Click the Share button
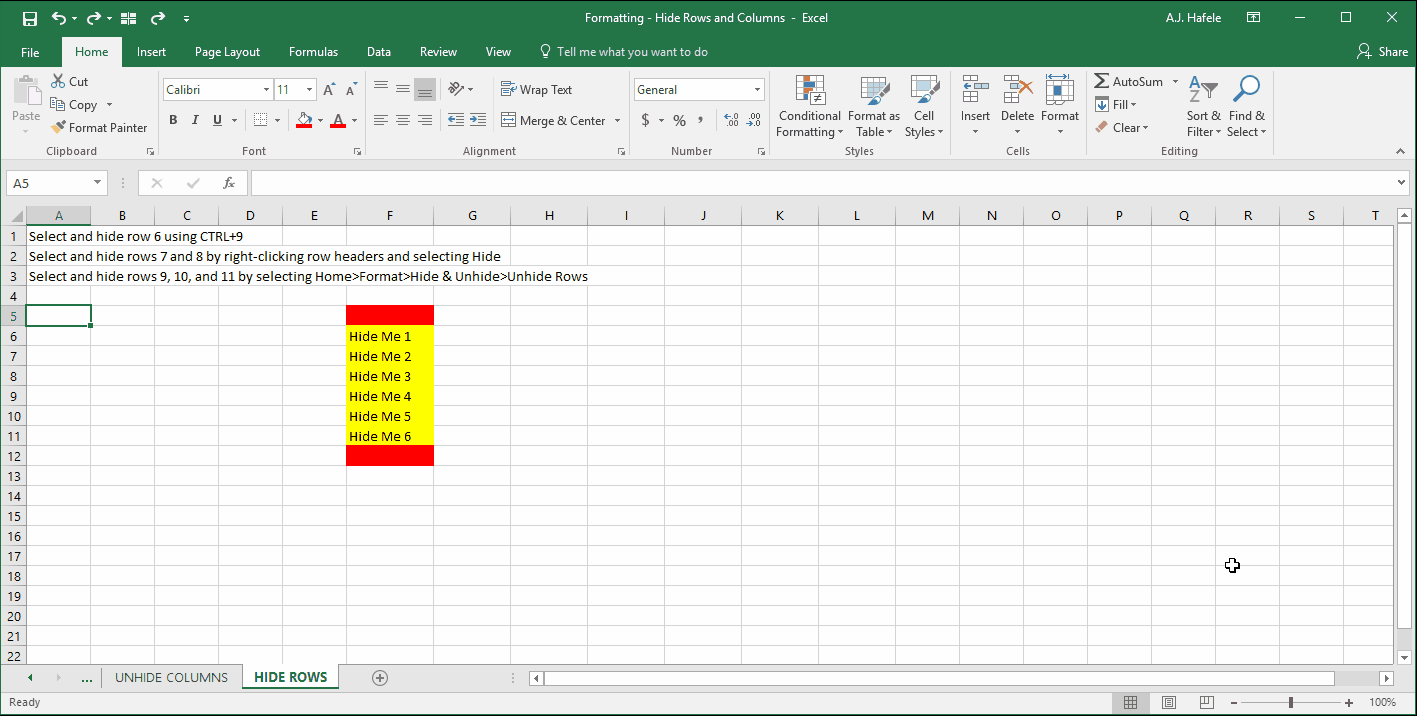 (1382, 52)
